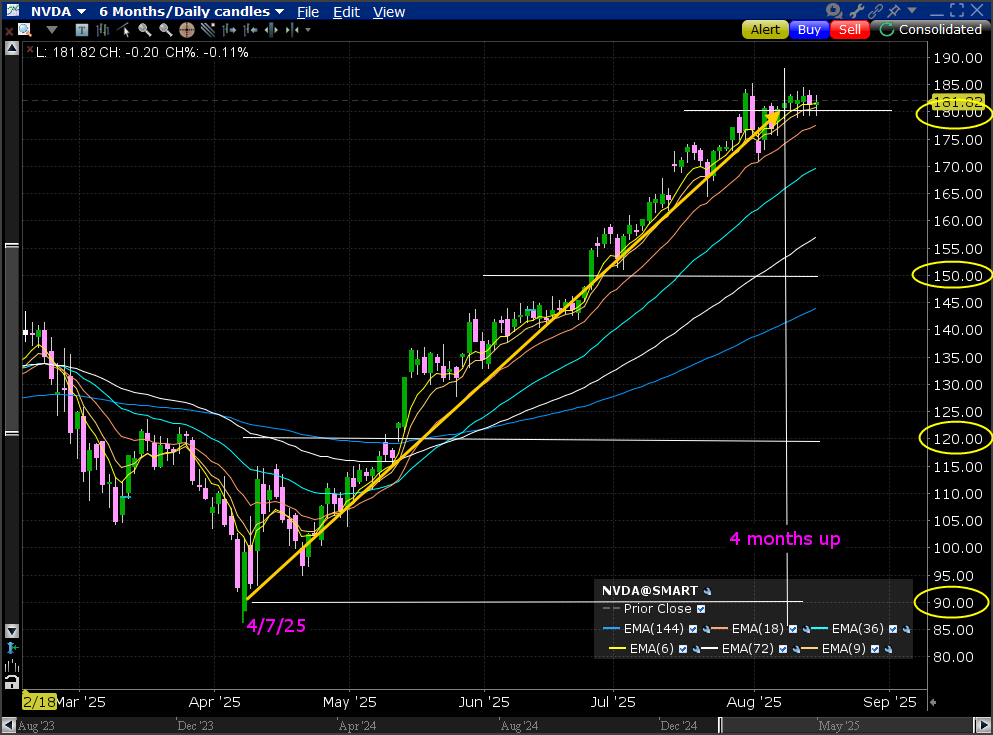
Task: Open EMA(18) settings wrench
Action: [806, 629]
